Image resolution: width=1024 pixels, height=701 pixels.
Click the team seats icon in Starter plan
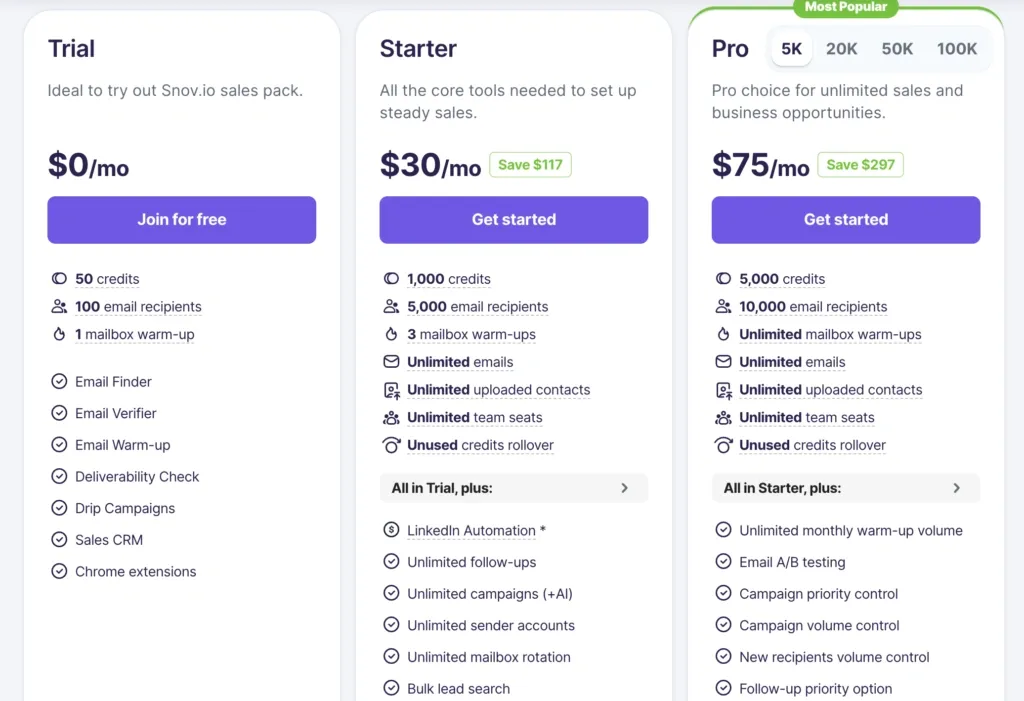391,418
